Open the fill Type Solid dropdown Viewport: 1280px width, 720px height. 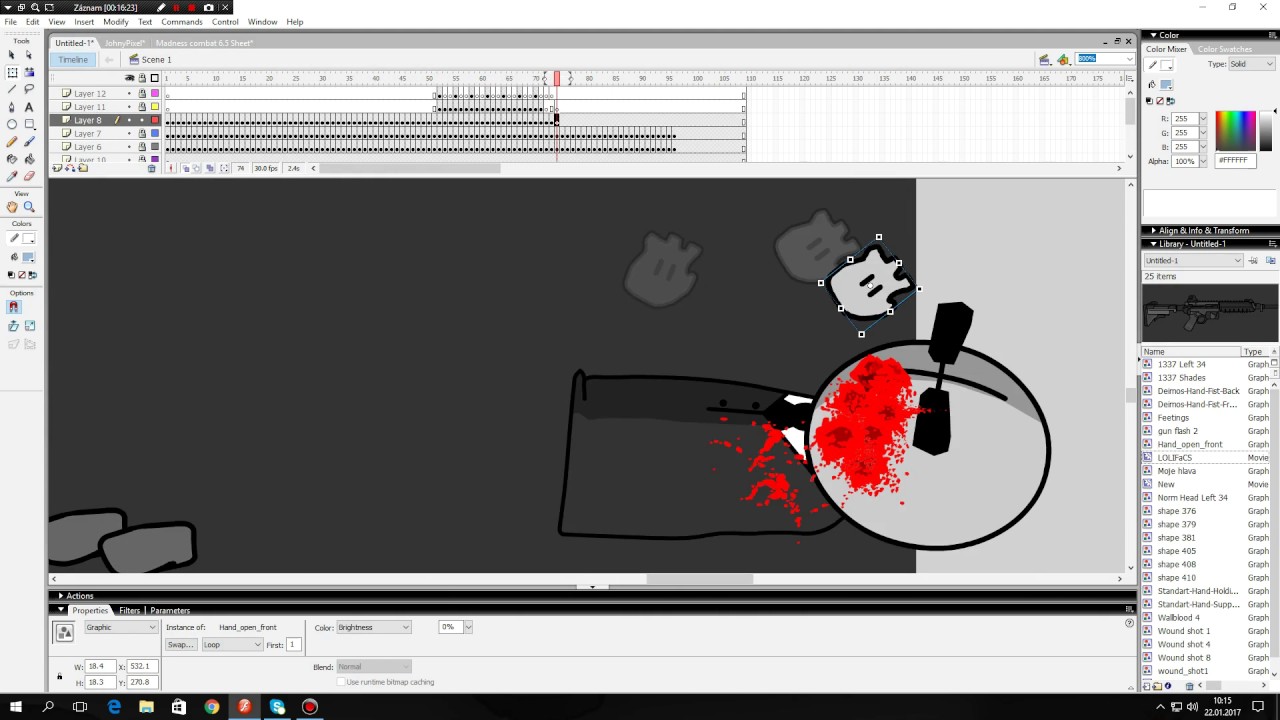tap(1252, 64)
